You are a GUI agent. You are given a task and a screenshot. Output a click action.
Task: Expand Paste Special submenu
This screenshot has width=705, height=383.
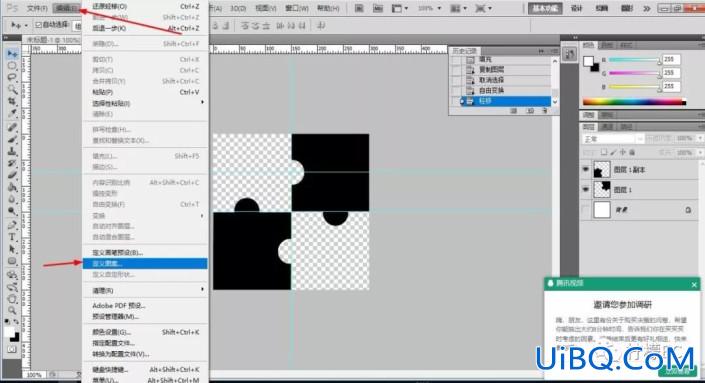(x=145, y=103)
